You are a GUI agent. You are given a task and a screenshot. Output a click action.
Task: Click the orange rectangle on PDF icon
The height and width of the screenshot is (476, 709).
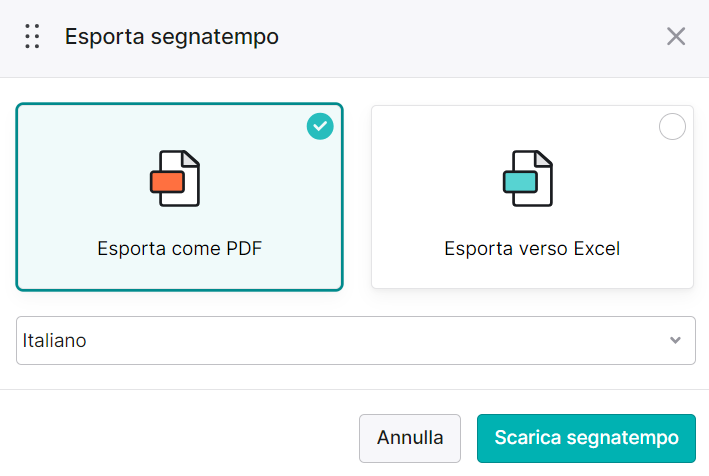click(167, 182)
